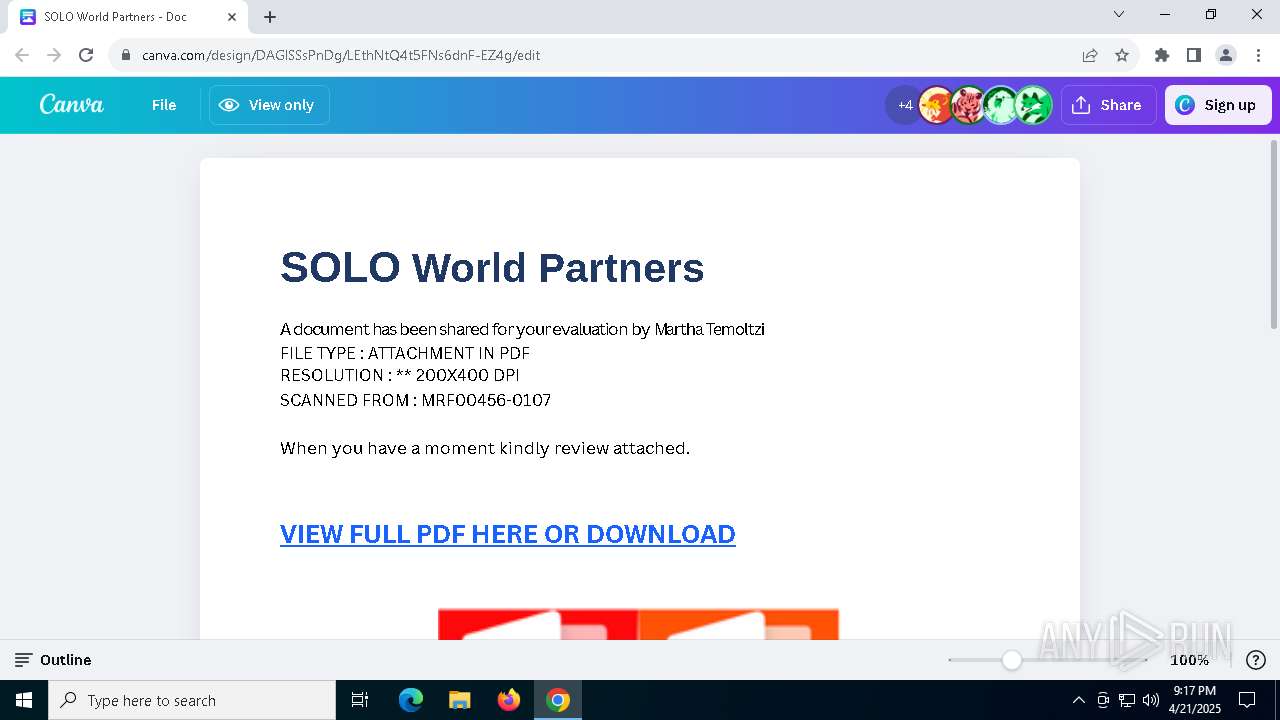1280x720 pixels.
Task: Click the text 'SCANNED FROM : MRF00456-0107'
Action: tap(415, 400)
